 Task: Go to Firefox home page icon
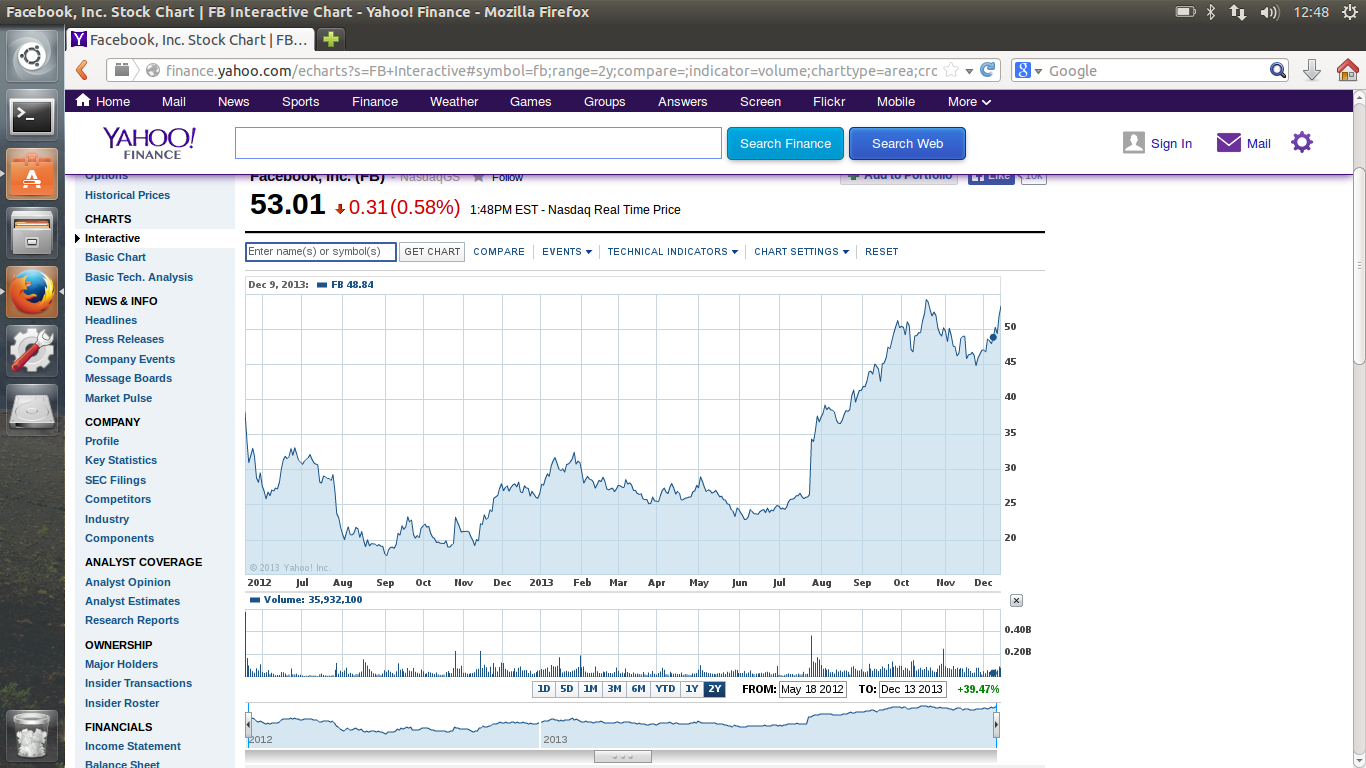pos(1347,70)
